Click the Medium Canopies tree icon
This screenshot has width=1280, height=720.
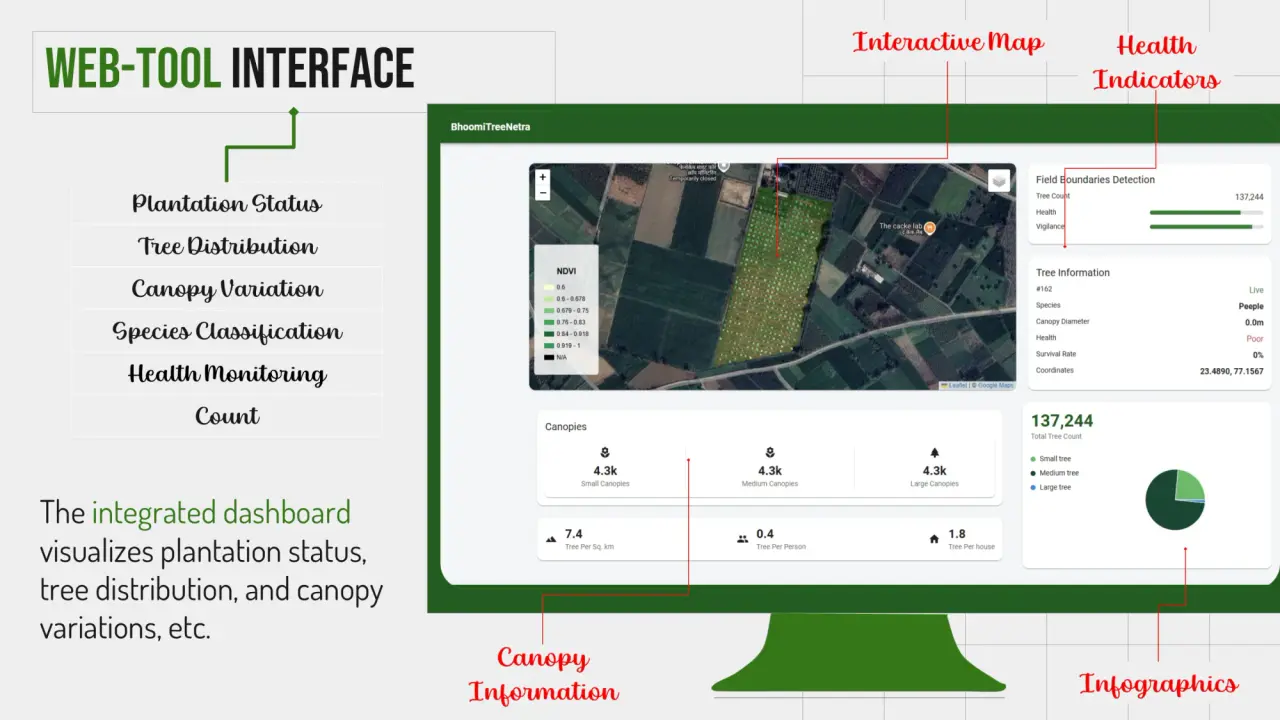pos(770,453)
